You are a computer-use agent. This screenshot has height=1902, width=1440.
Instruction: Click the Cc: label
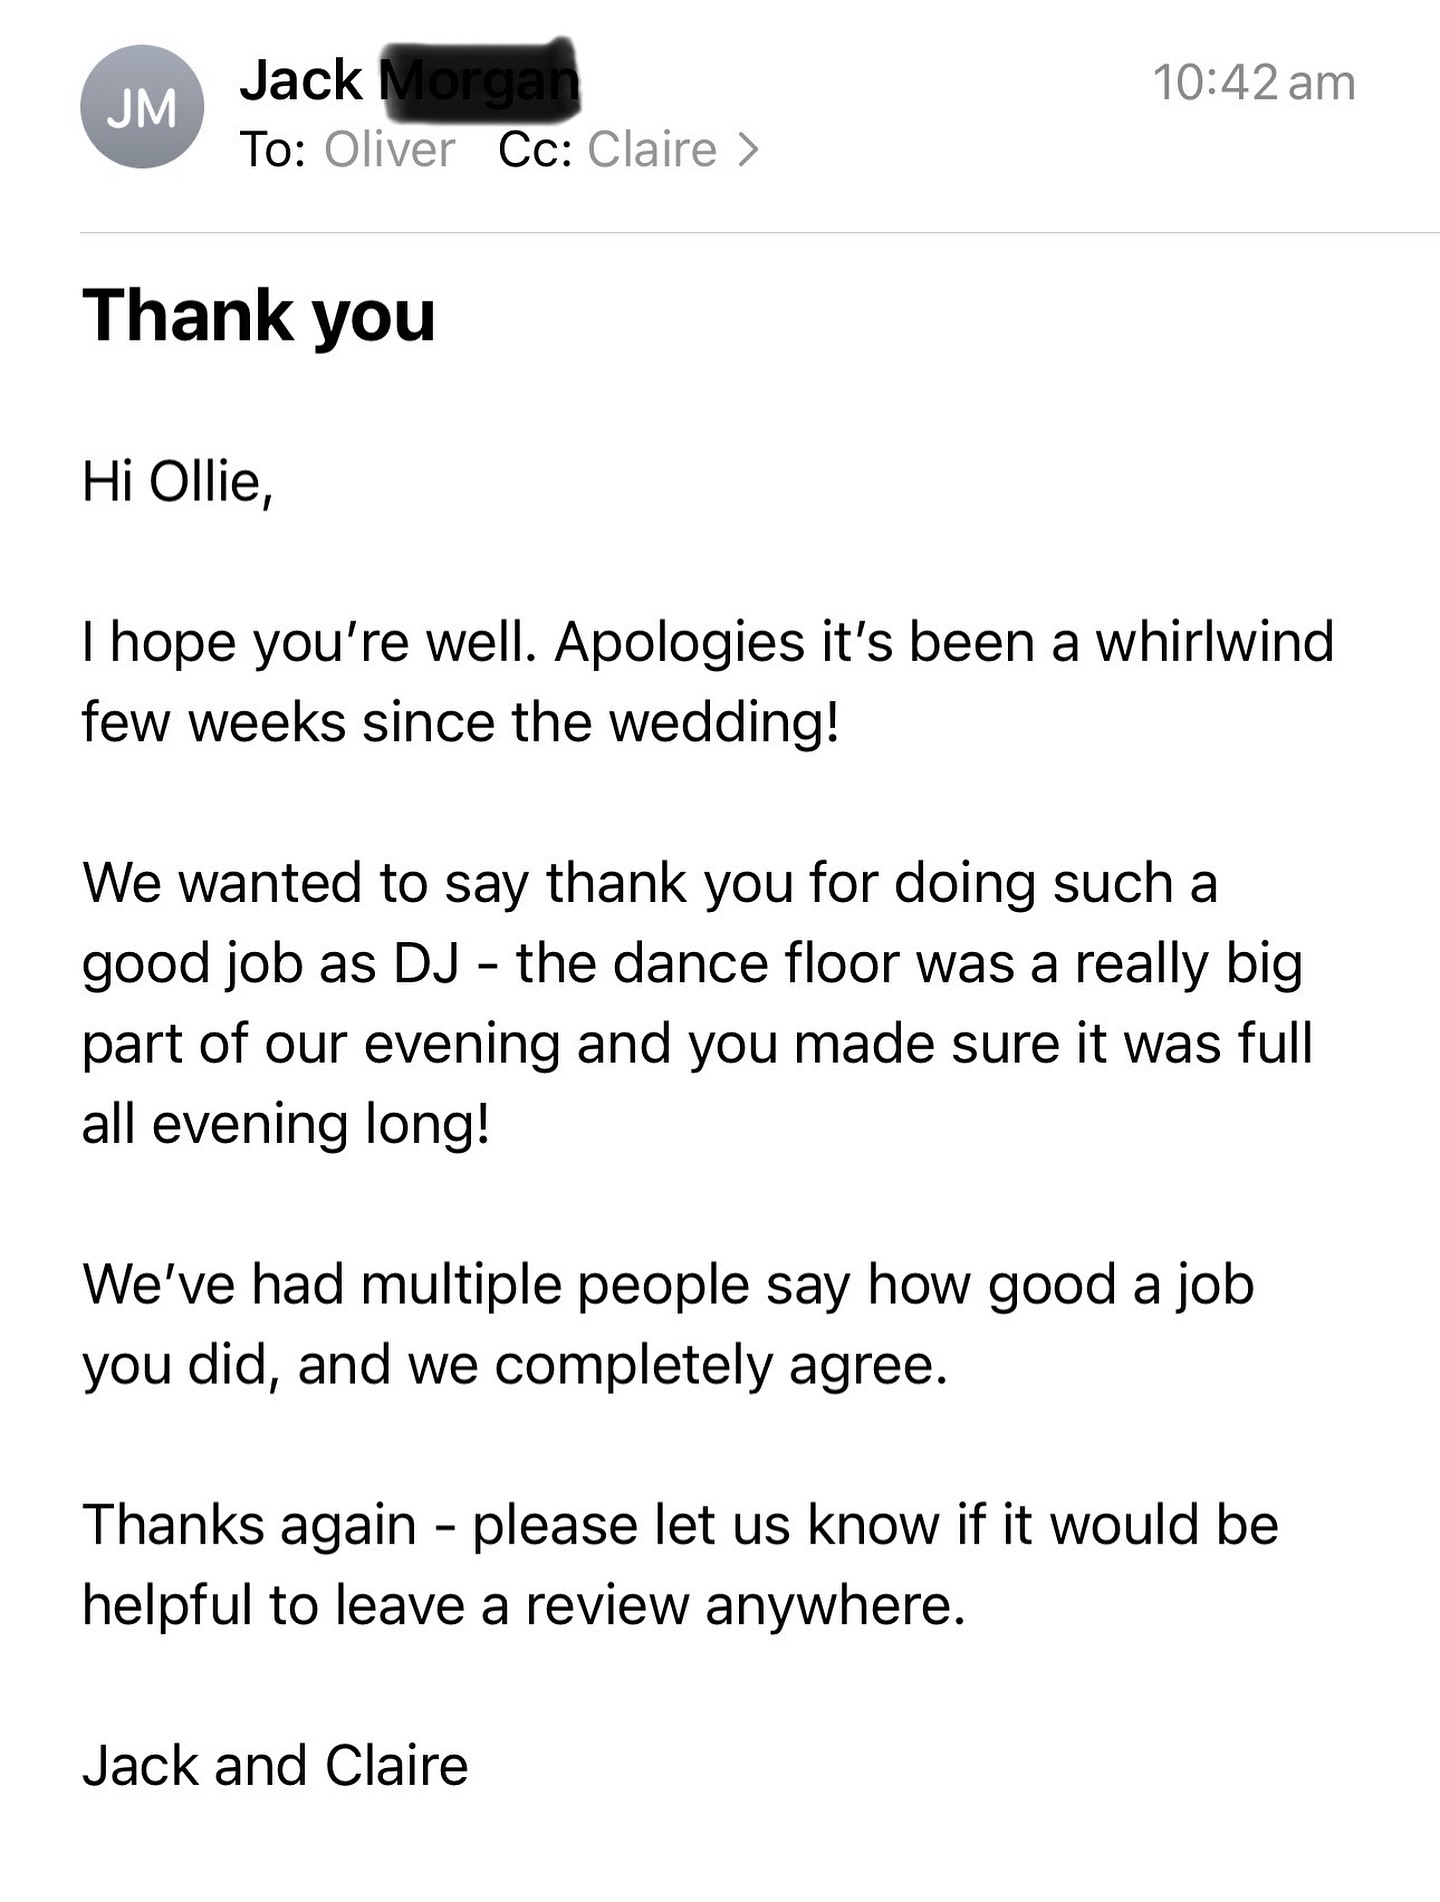click(x=536, y=149)
